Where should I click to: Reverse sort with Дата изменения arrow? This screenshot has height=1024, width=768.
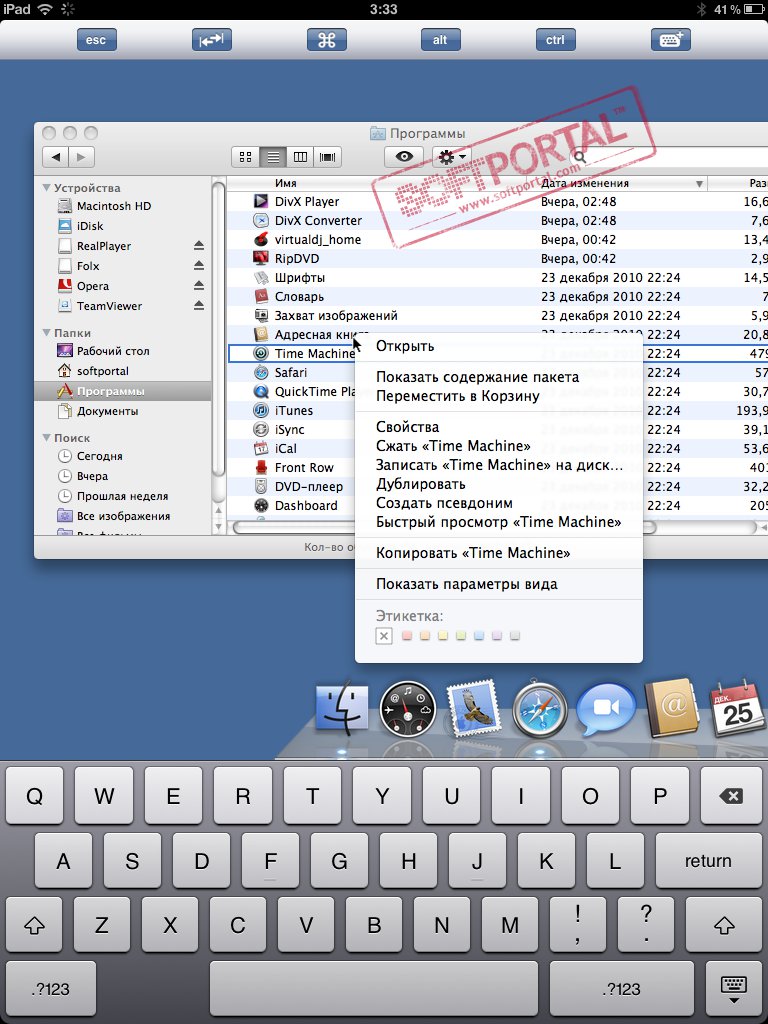[699, 184]
